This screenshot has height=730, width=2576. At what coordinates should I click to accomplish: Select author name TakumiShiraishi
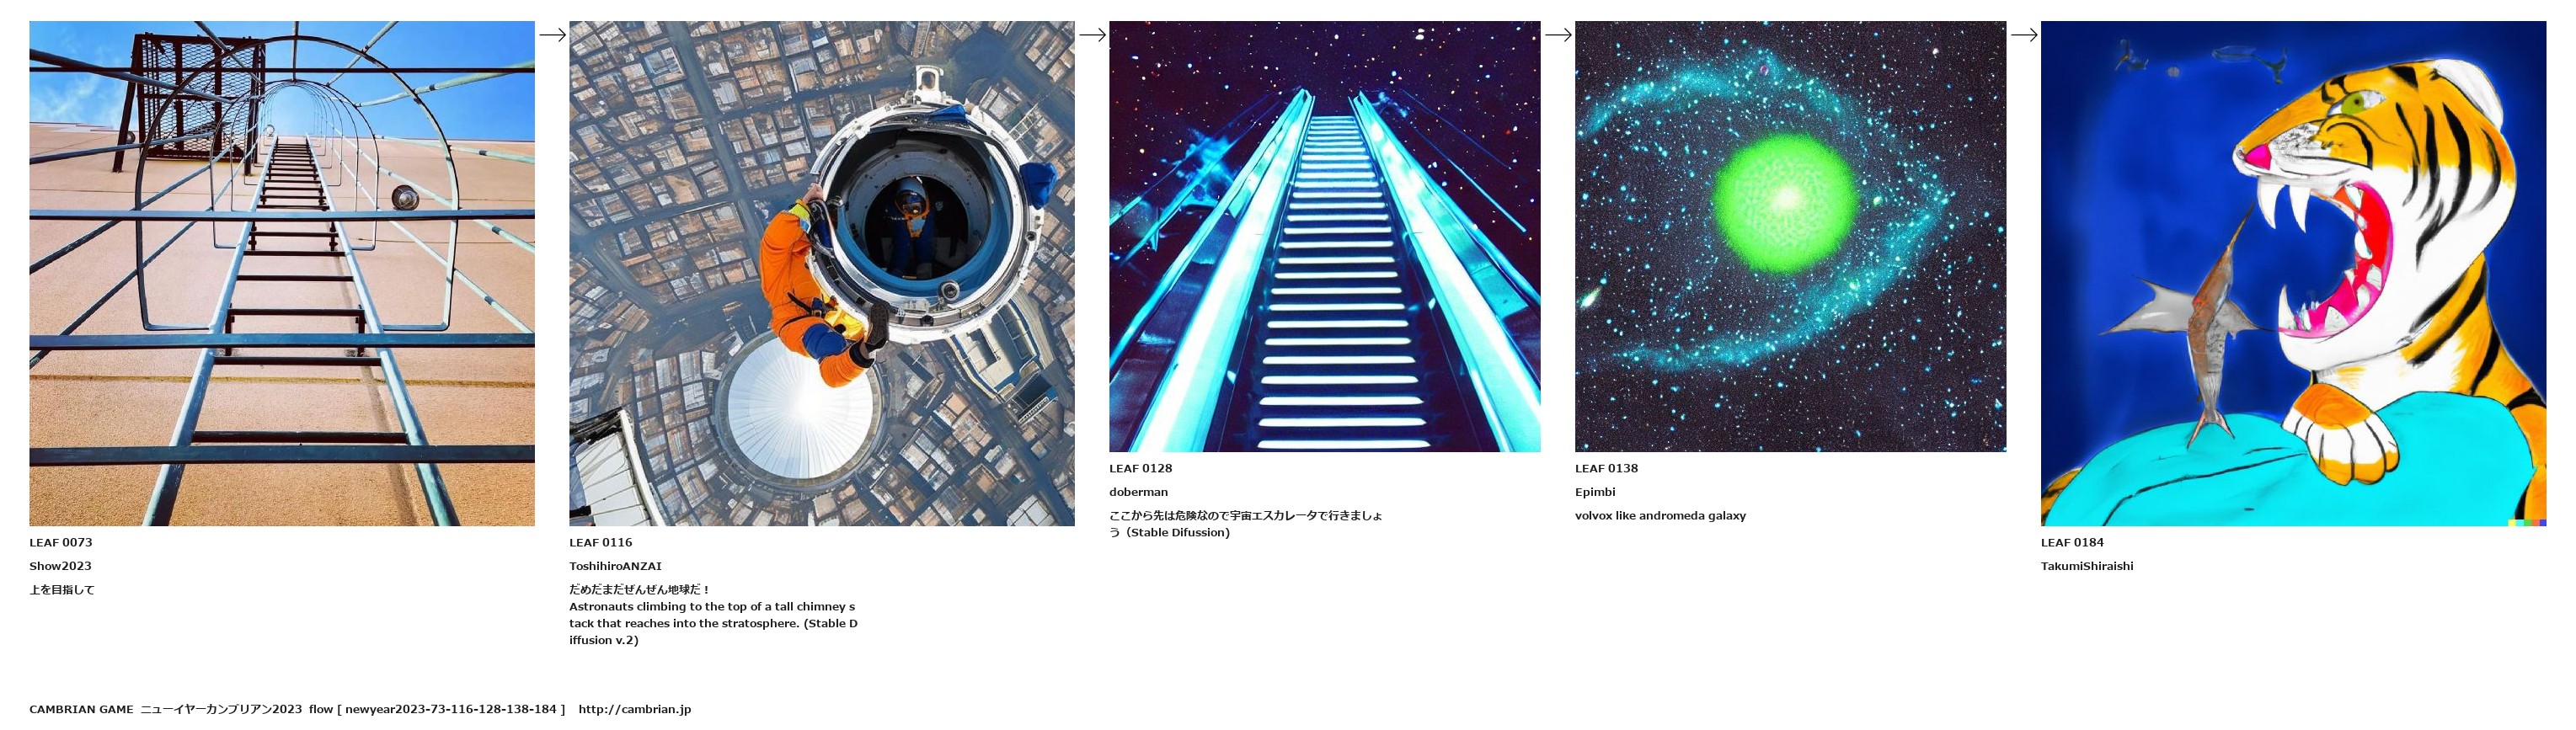[2087, 566]
